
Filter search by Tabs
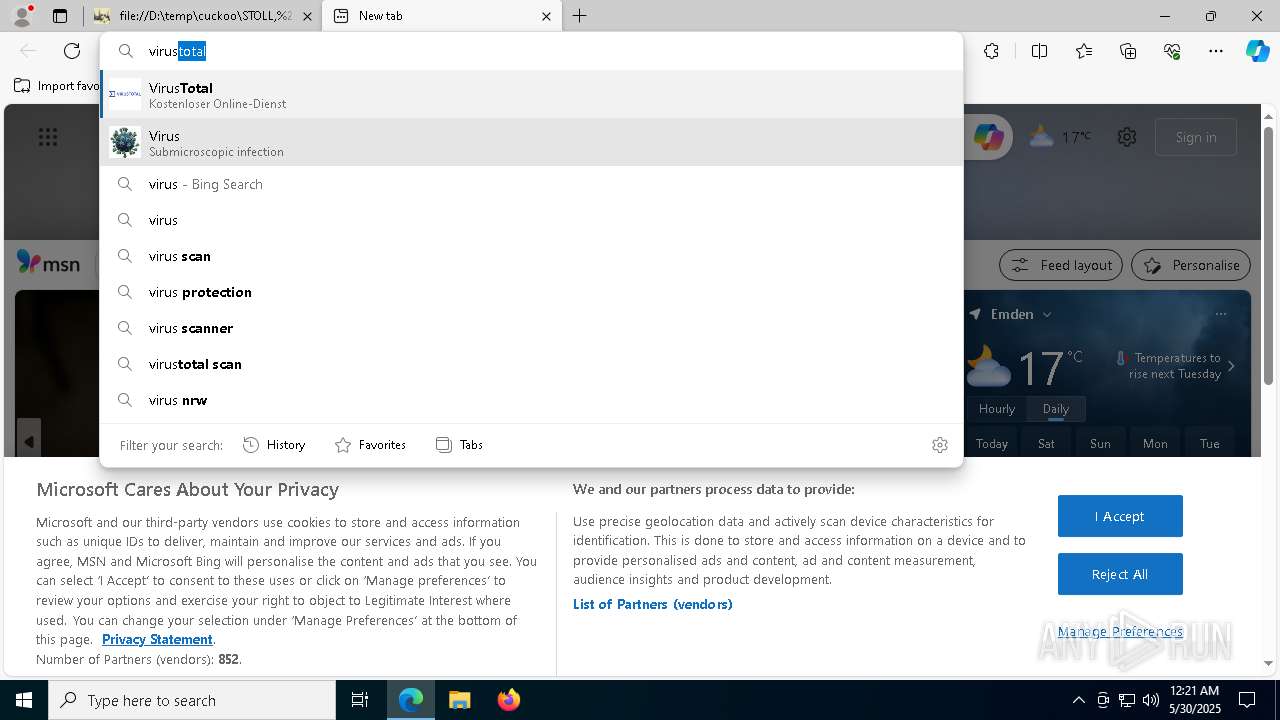460,445
